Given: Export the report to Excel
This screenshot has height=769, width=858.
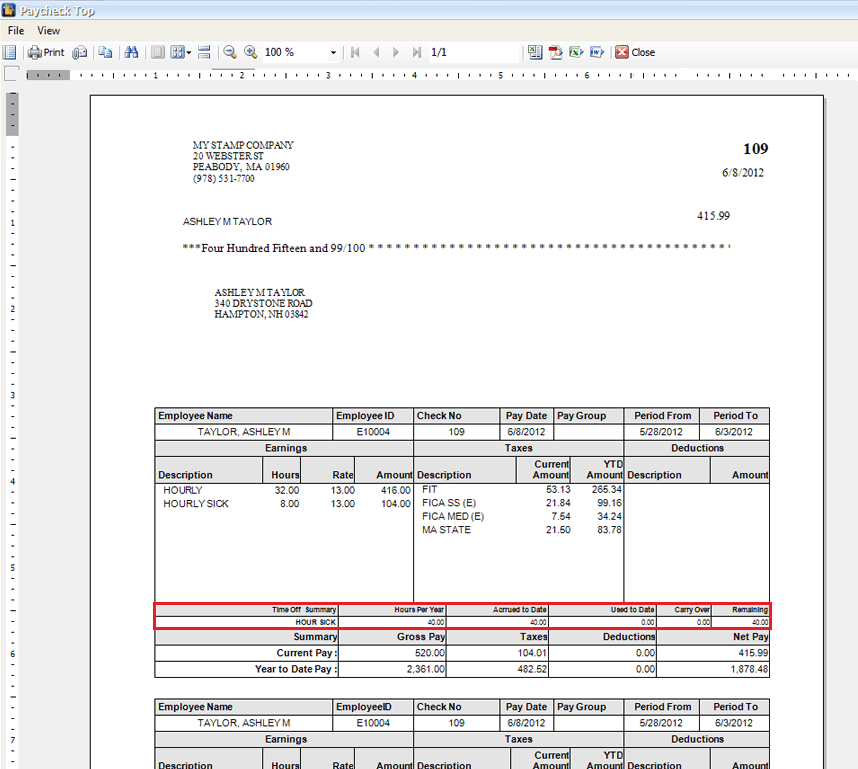Looking at the screenshot, I should (x=577, y=52).
